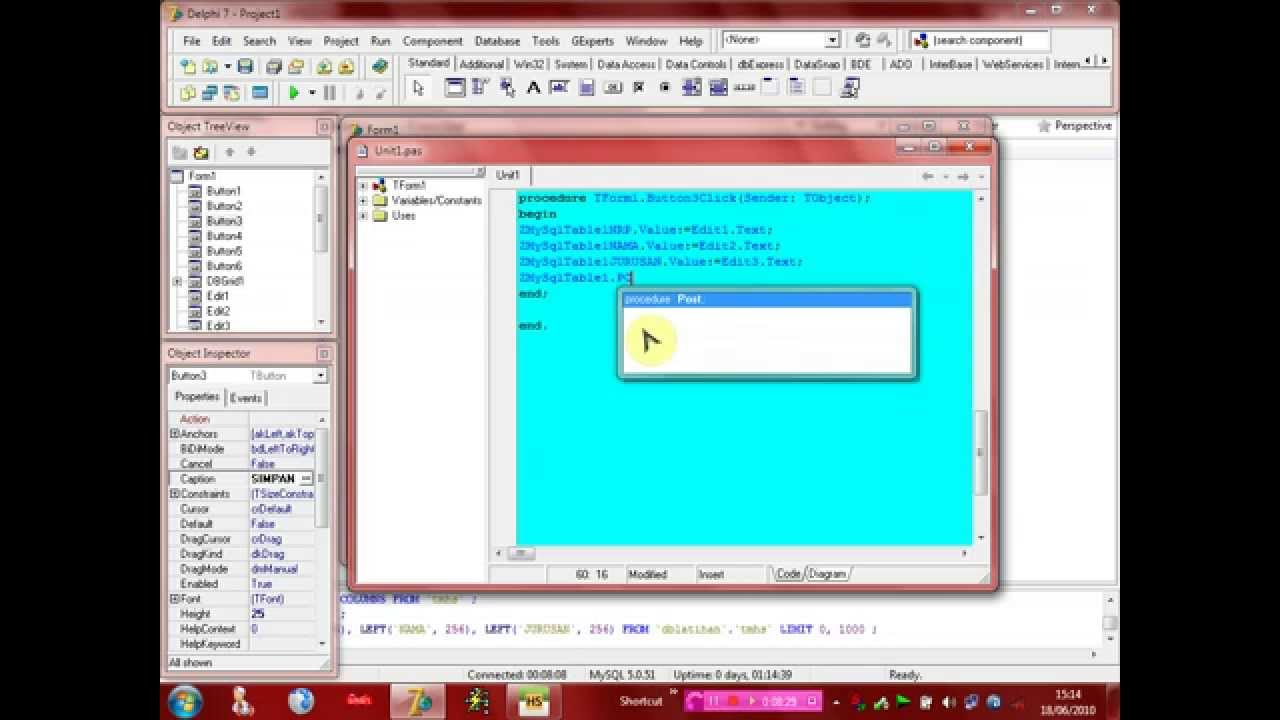
Task: Open the Component menu
Action: tap(432, 41)
